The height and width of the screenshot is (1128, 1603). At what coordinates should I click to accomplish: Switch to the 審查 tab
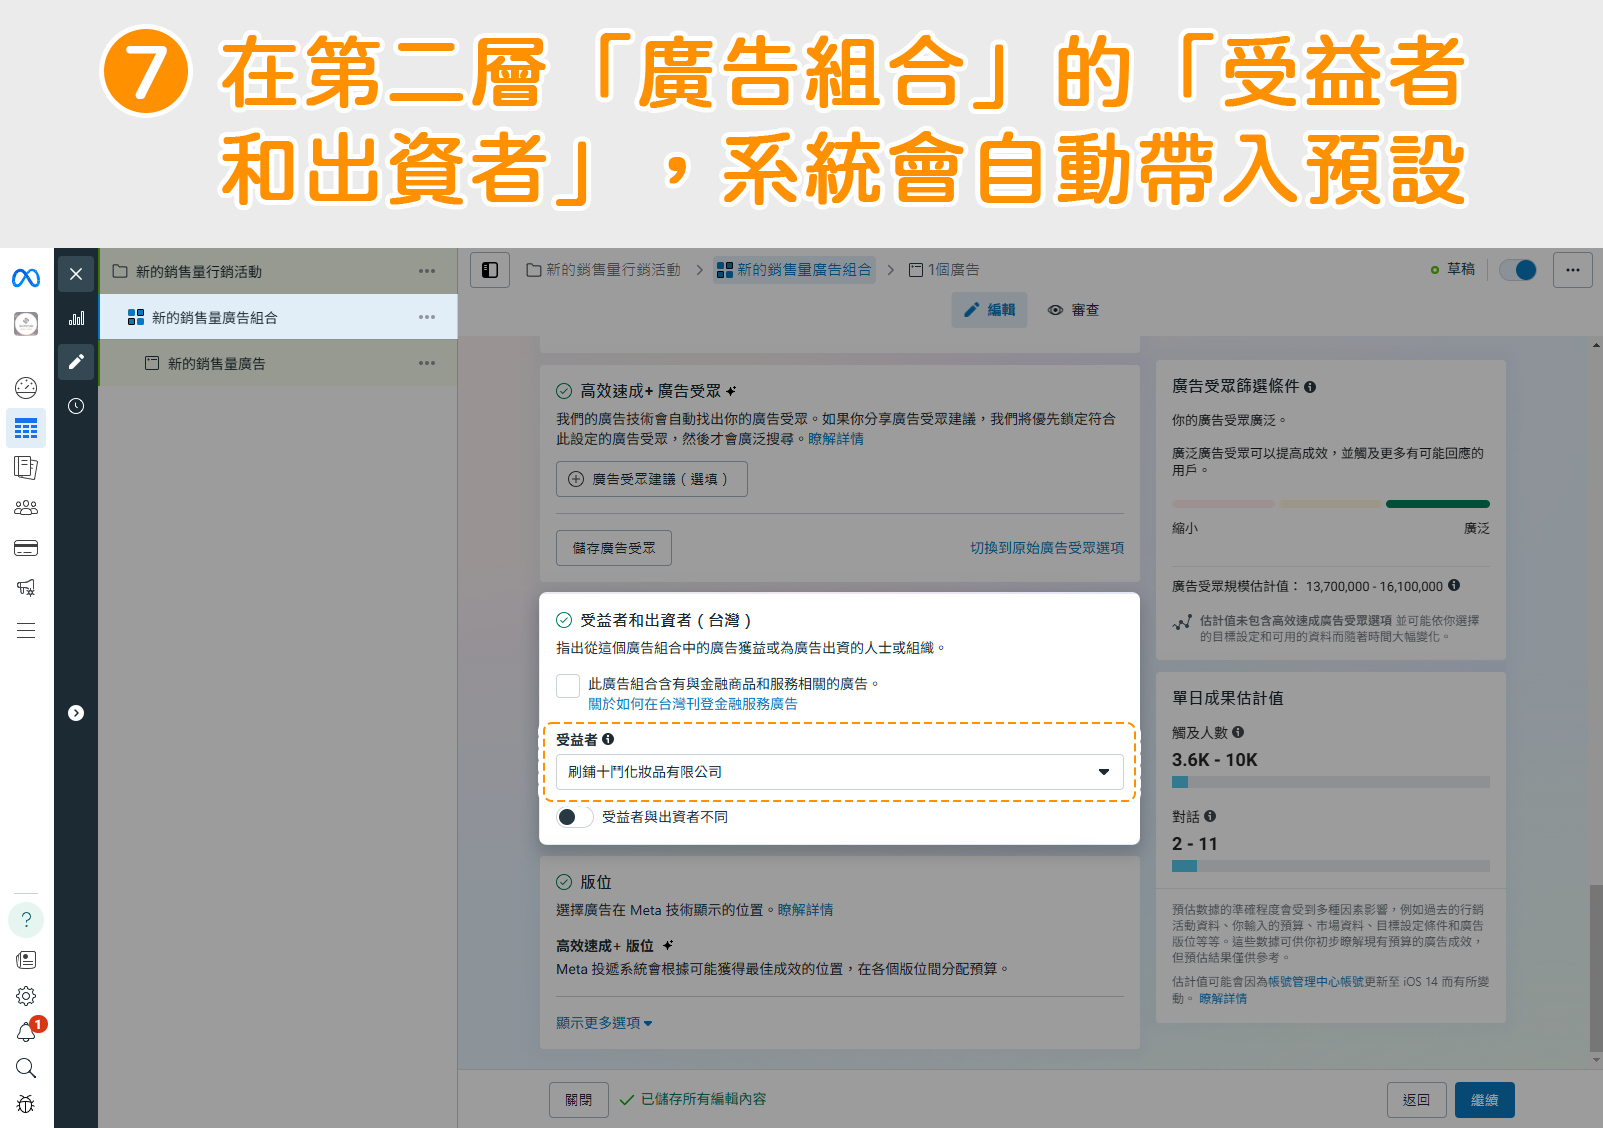coord(1073,310)
